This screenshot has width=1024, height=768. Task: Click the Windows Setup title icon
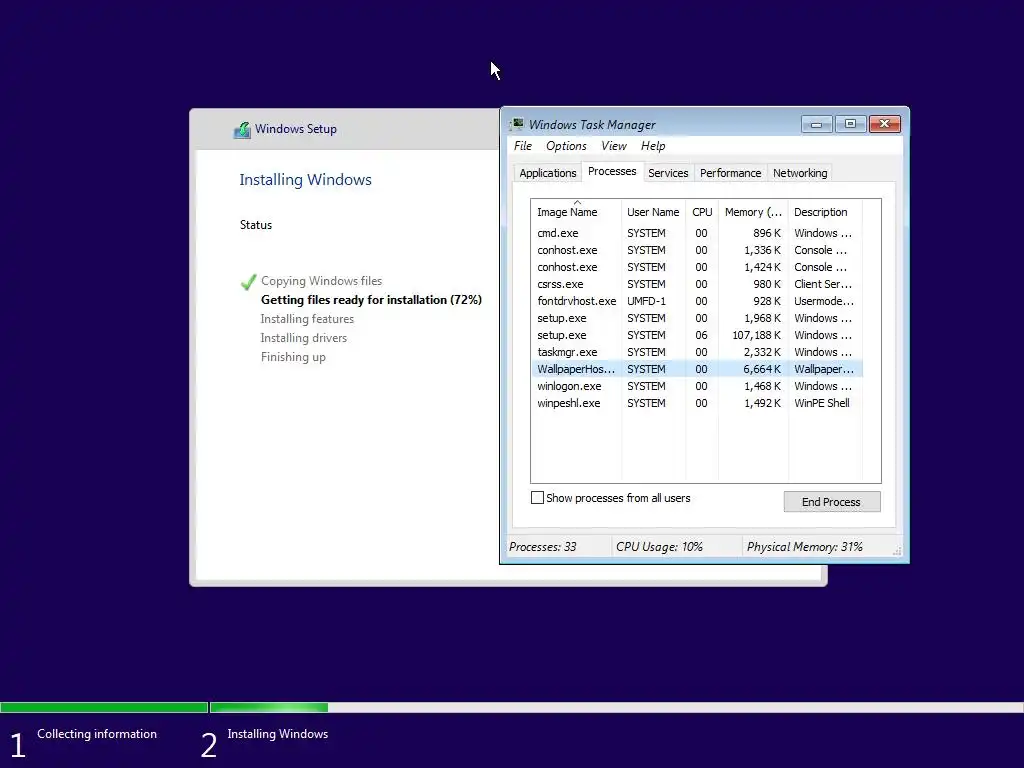pyautogui.click(x=242, y=129)
